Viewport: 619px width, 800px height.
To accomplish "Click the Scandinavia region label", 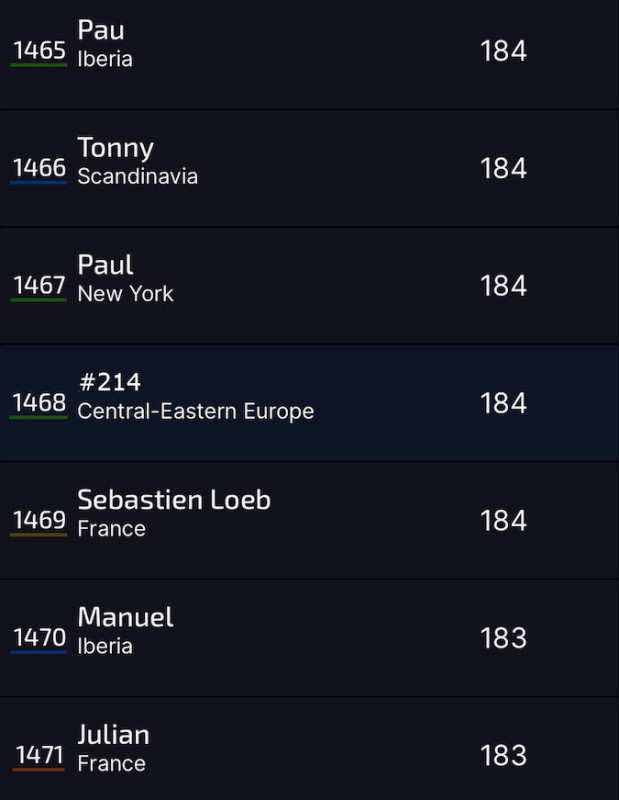I will (138, 177).
